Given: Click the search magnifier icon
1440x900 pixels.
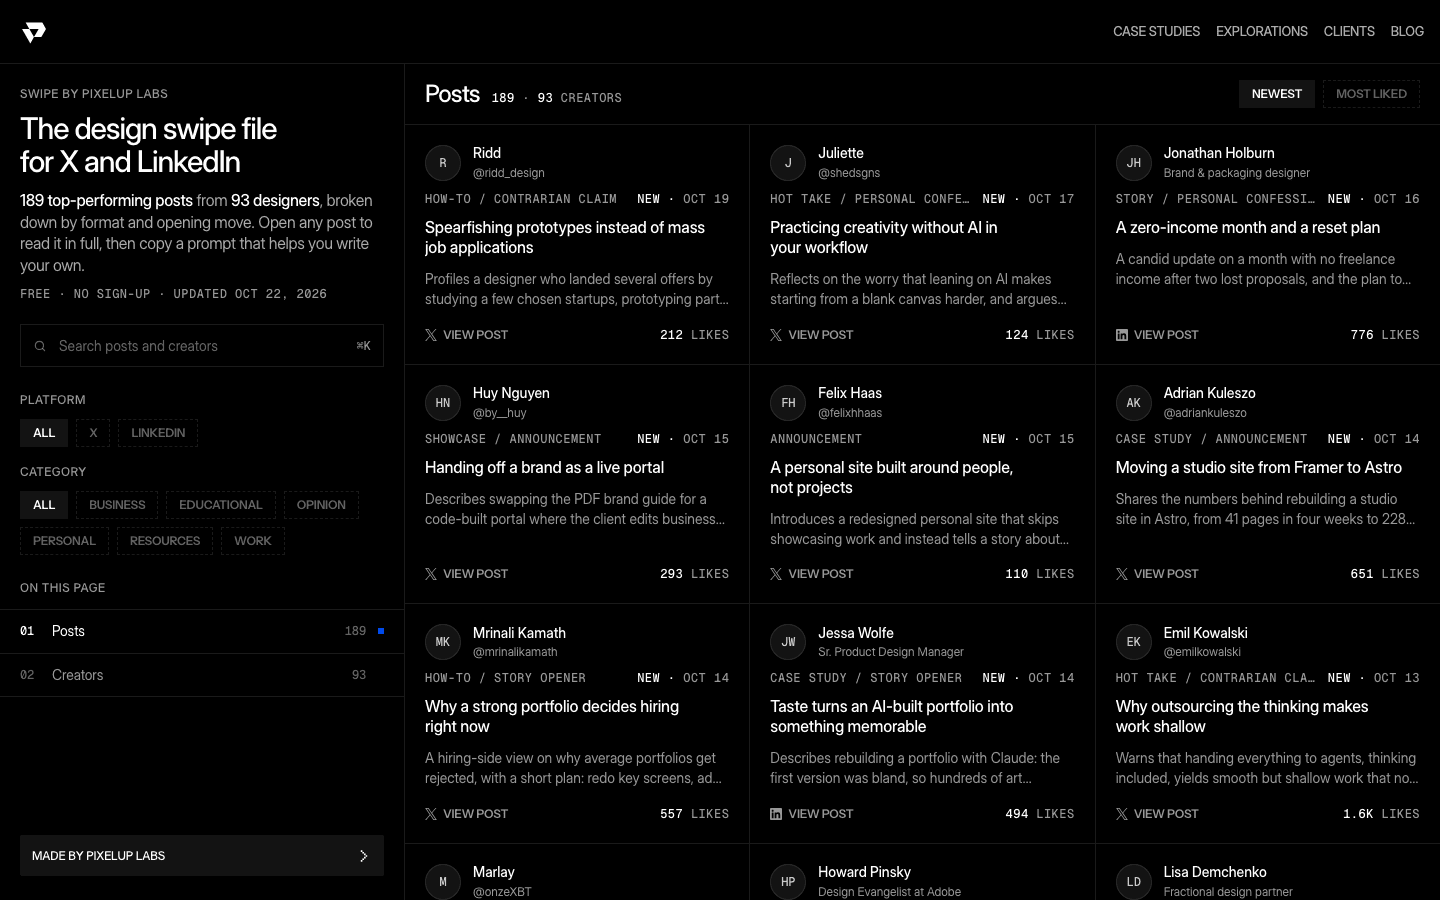Looking at the screenshot, I should [x=40, y=346].
